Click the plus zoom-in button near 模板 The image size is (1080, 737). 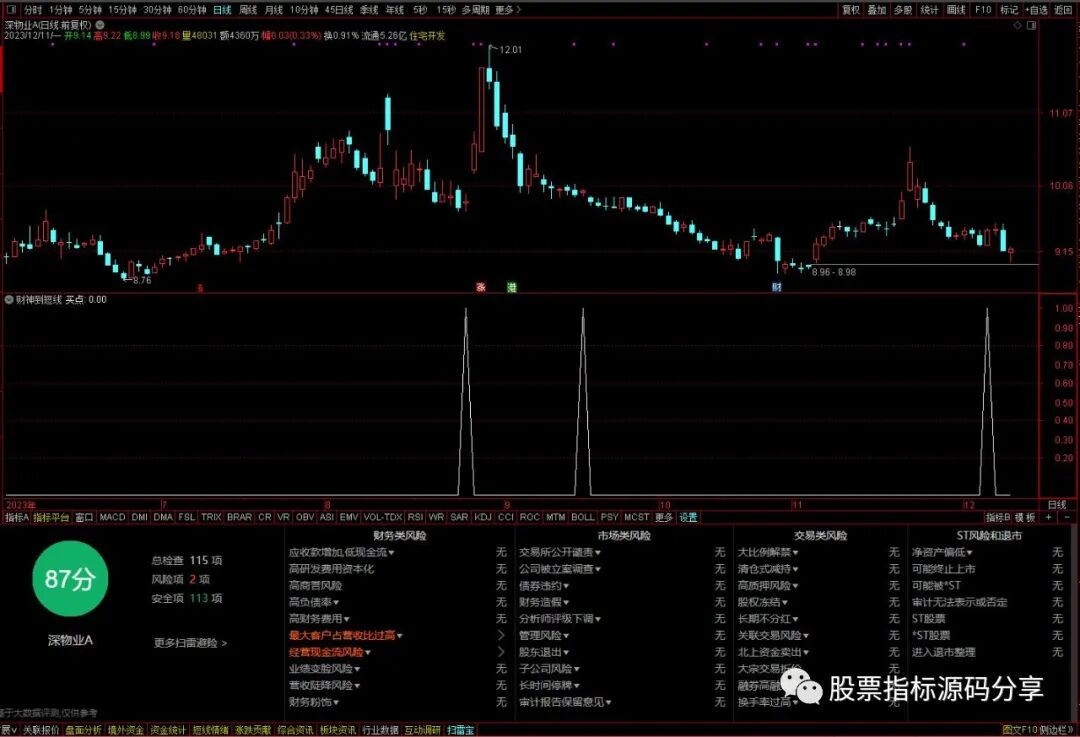1049,517
